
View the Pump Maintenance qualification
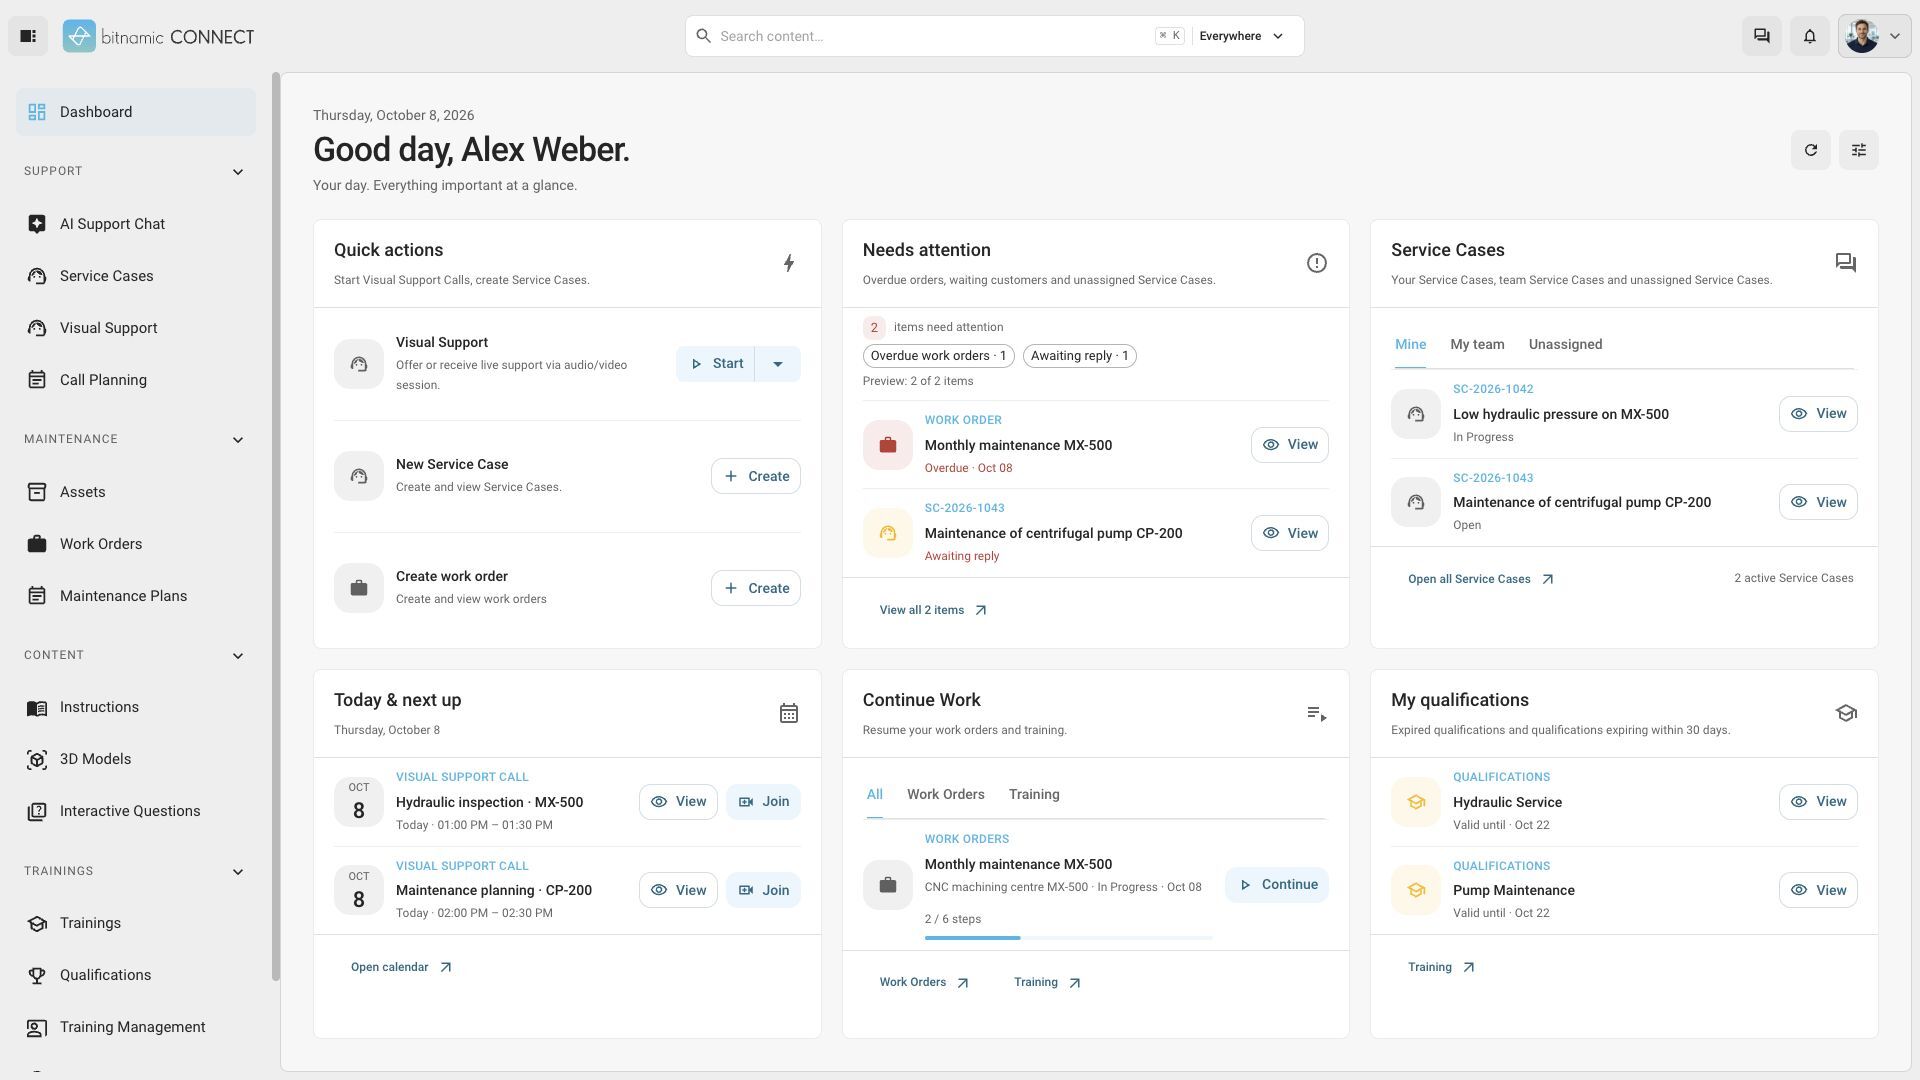pyautogui.click(x=1817, y=890)
